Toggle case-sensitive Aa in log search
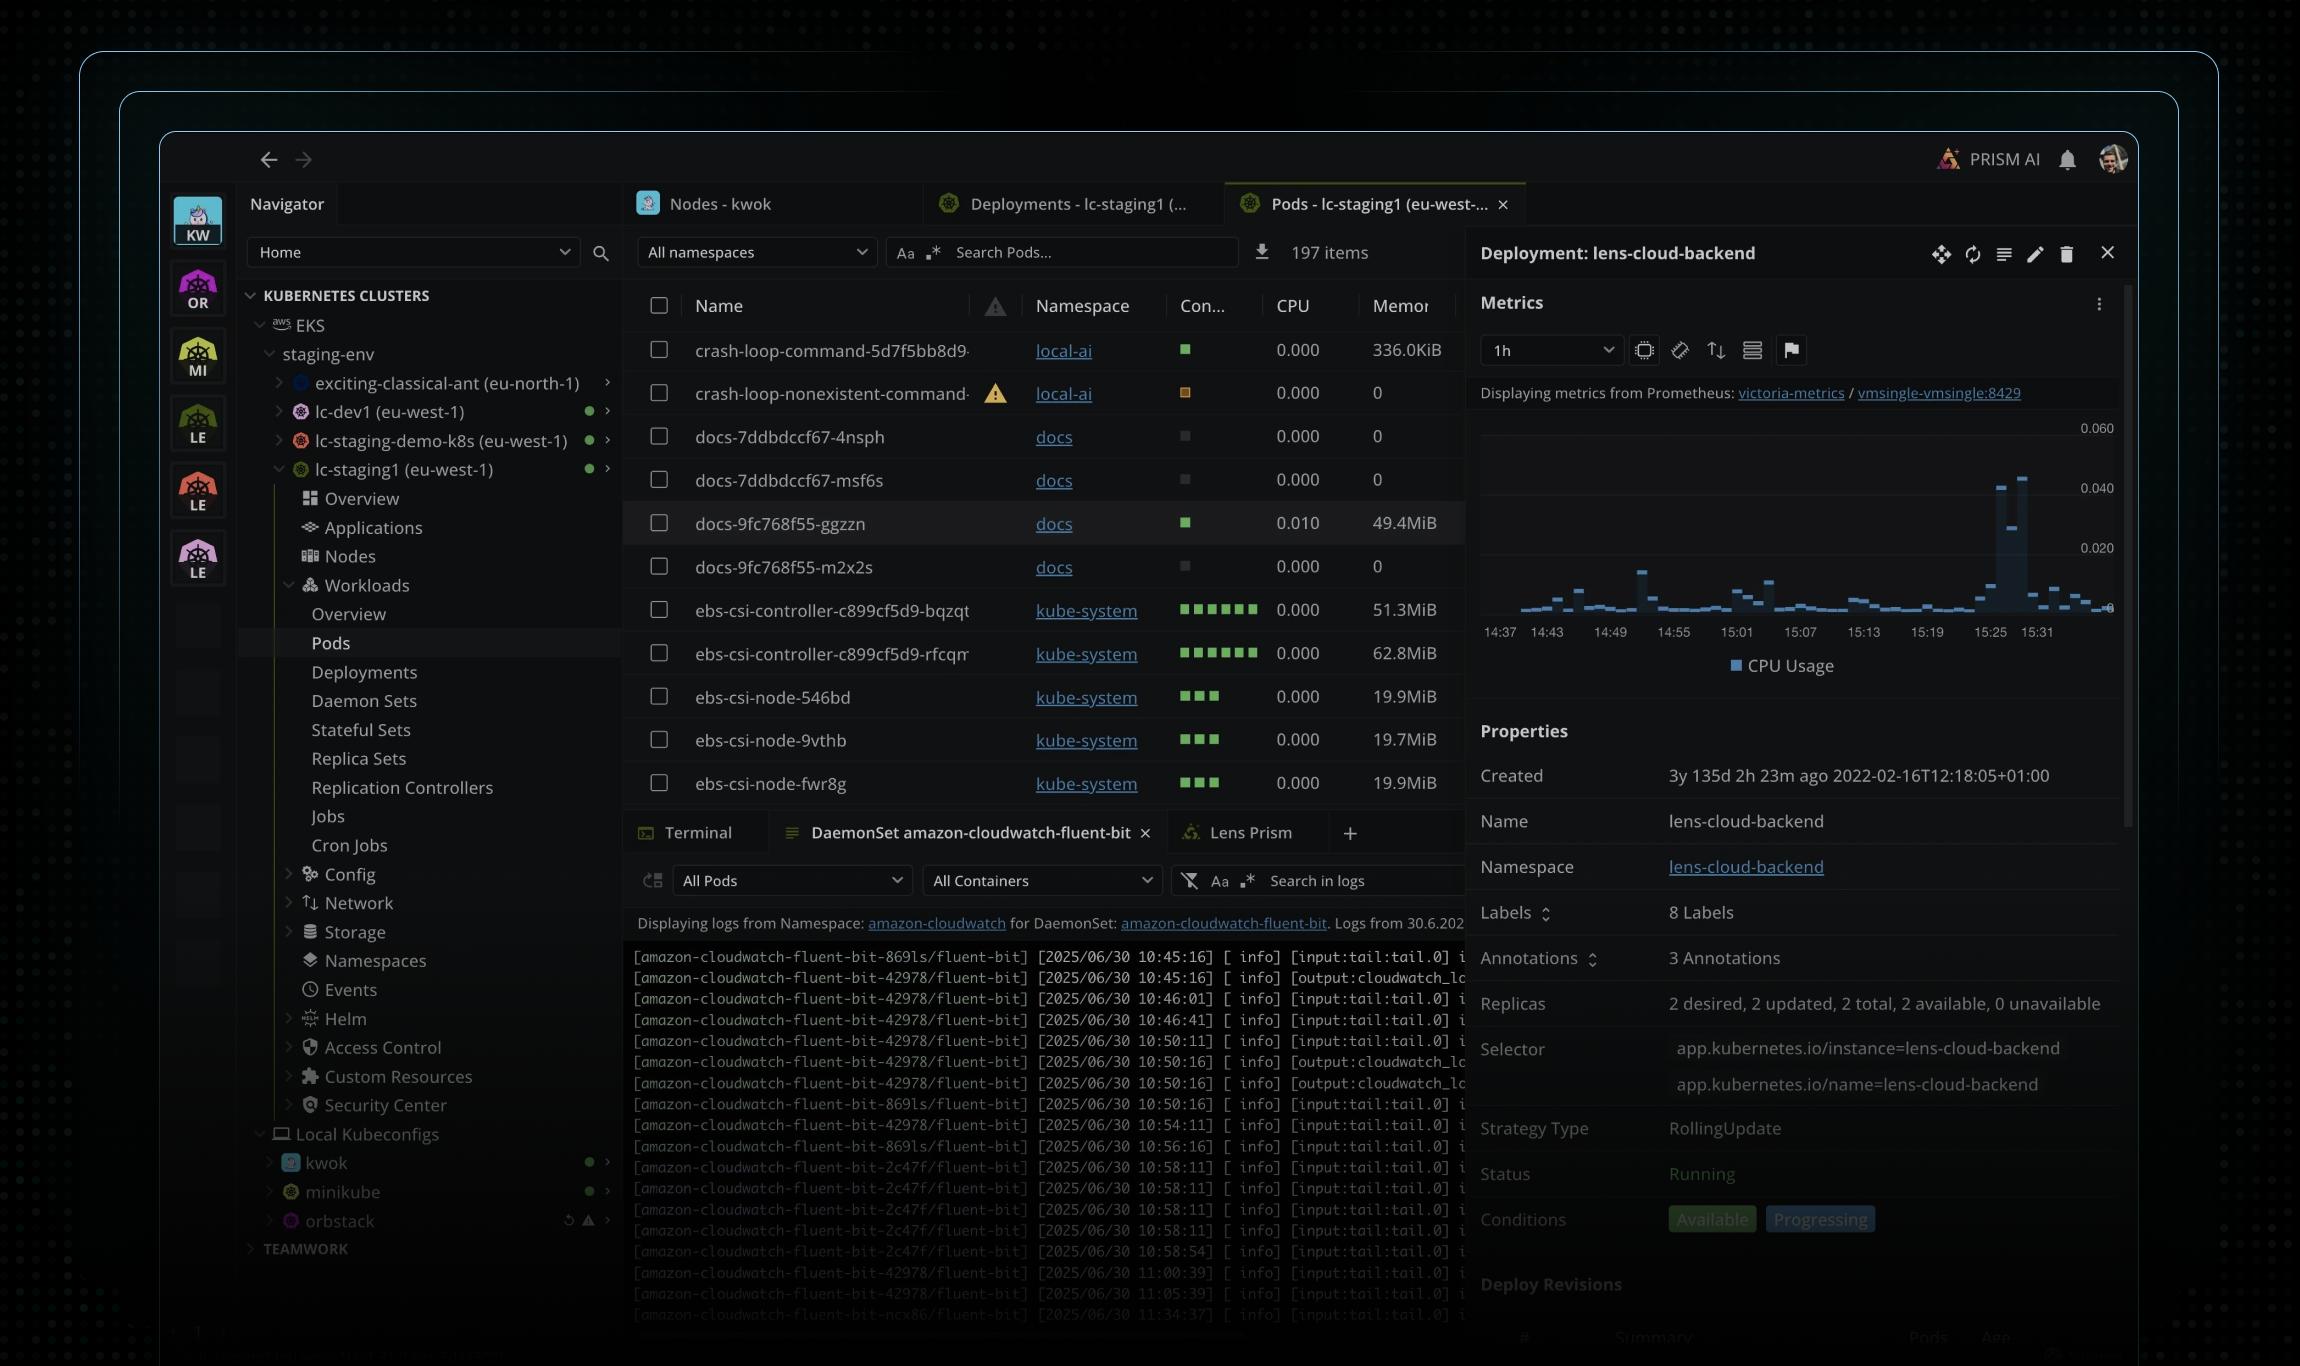The image size is (2300, 1366). coord(1219,881)
